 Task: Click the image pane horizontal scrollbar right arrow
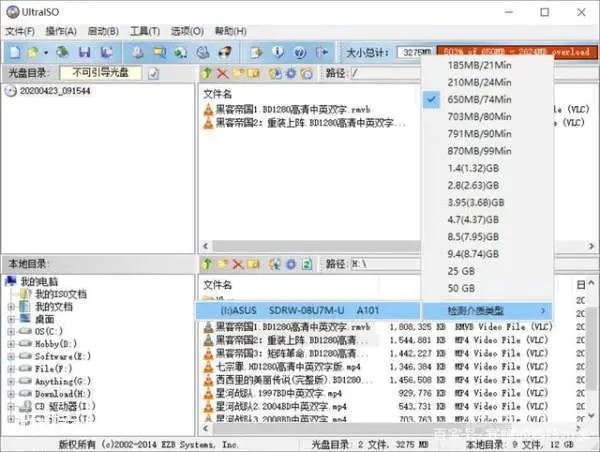point(592,246)
